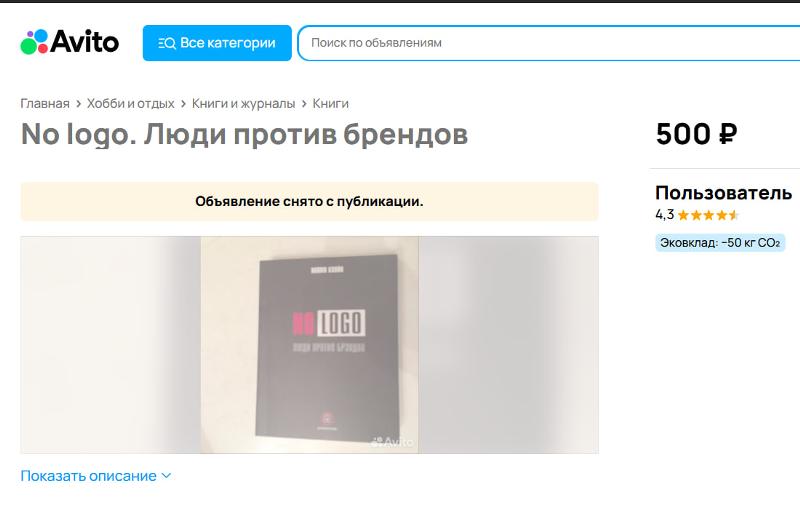The image size is (800, 505).
Task: Click the Эковклад −50 кг CO₂ badge
Action: (x=720, y=243)
